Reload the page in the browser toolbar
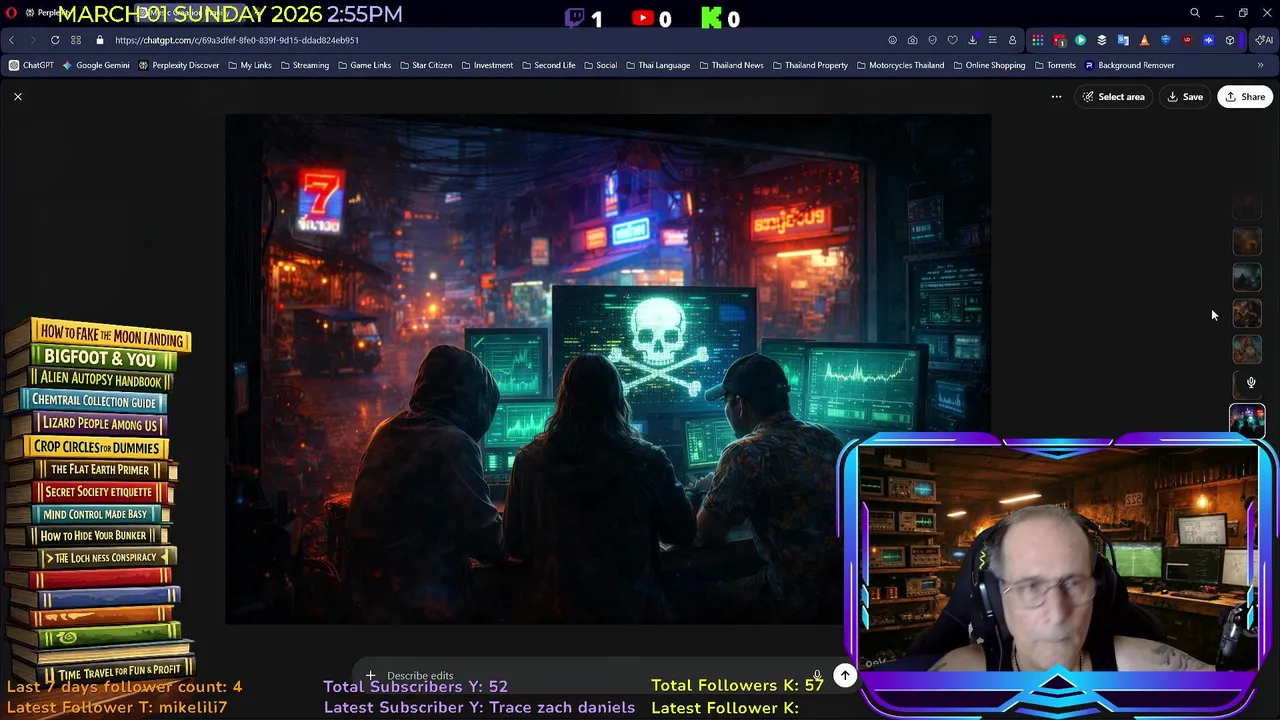 click(x=55, y=40)
